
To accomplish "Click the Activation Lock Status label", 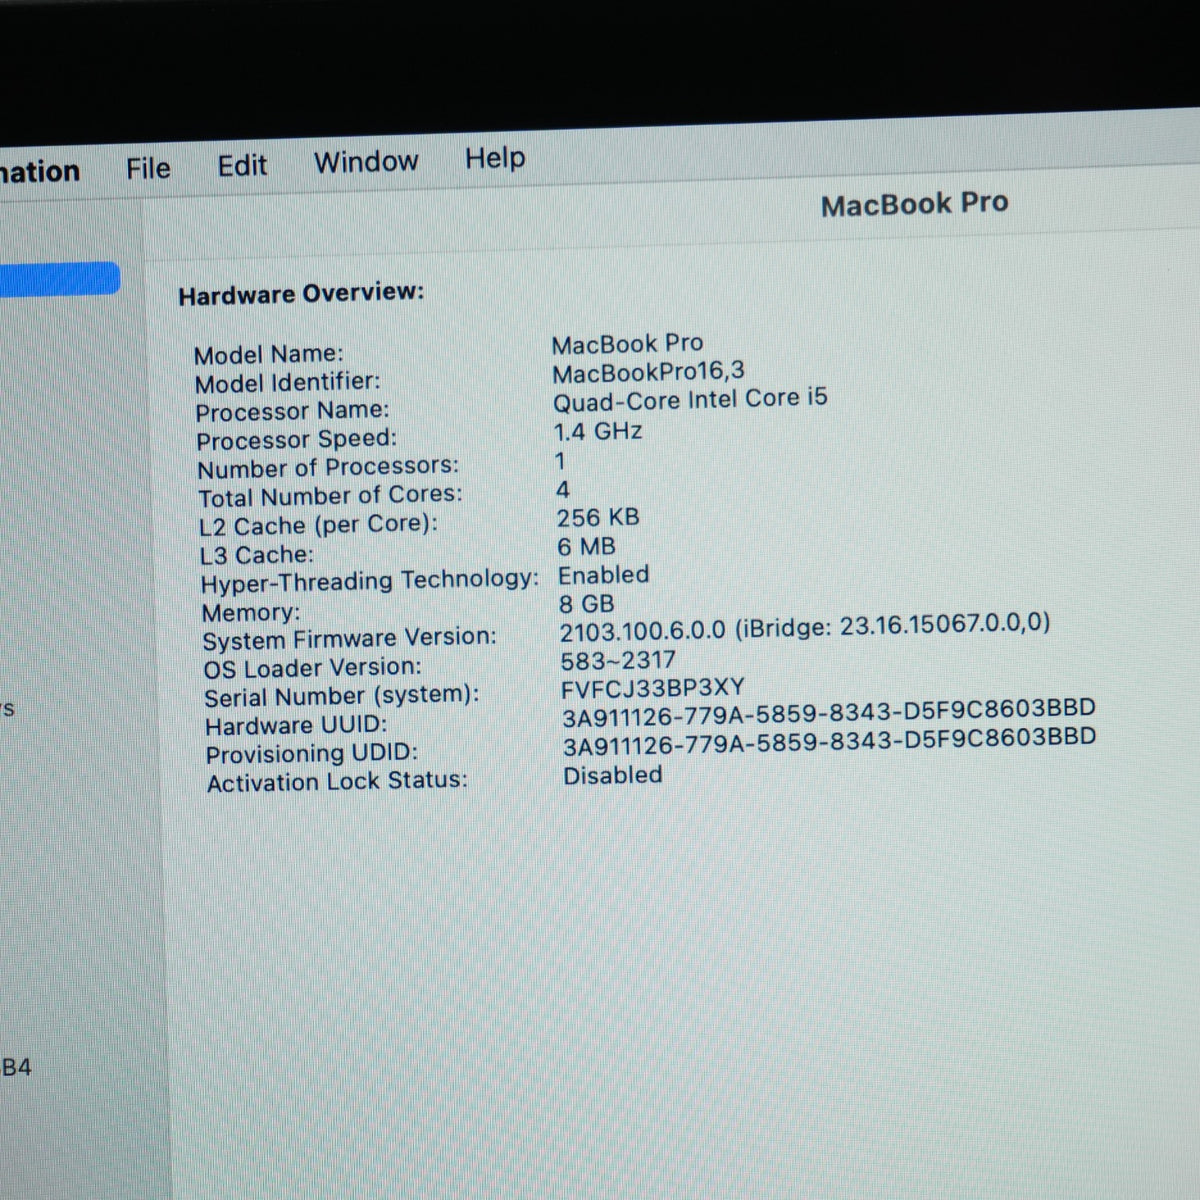I will pos(337,781).
